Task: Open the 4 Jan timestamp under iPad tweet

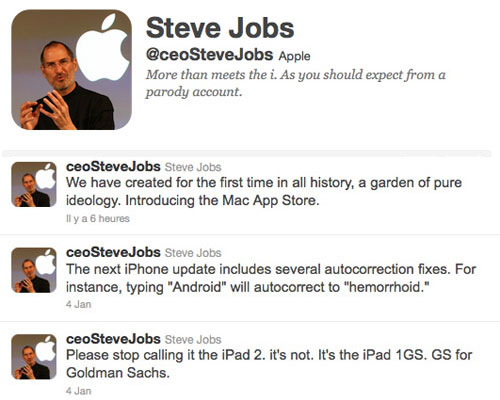Action: pyautogui.click(x=79, y=391)
